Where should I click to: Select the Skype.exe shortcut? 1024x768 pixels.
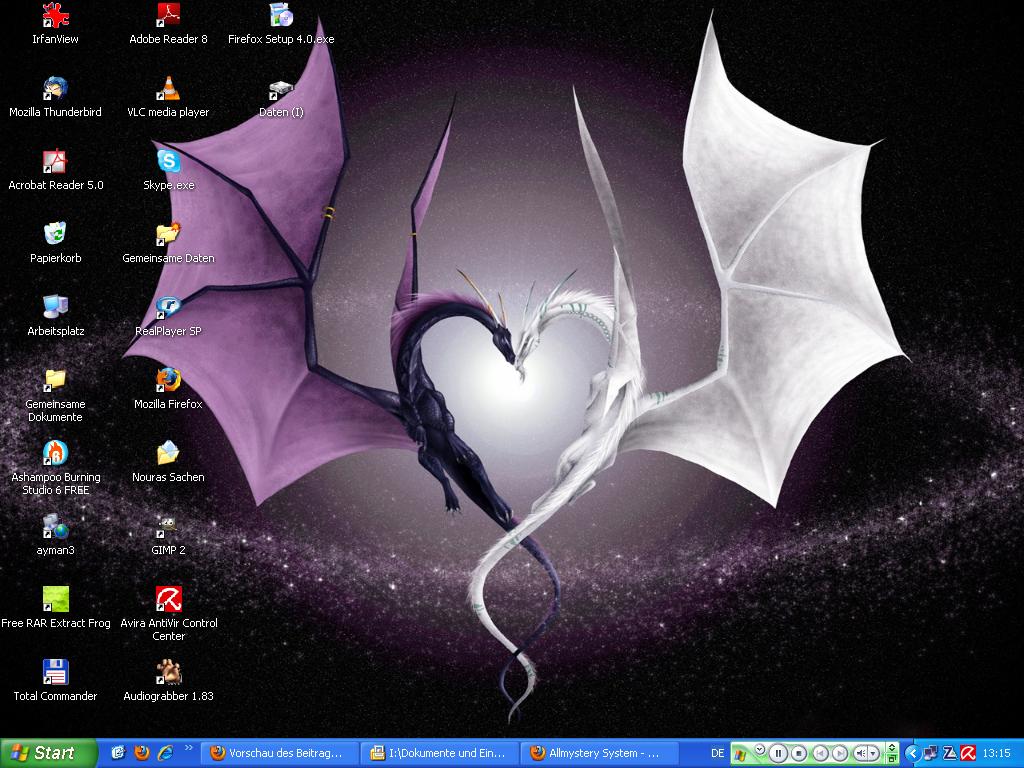(x=168, y=170)
